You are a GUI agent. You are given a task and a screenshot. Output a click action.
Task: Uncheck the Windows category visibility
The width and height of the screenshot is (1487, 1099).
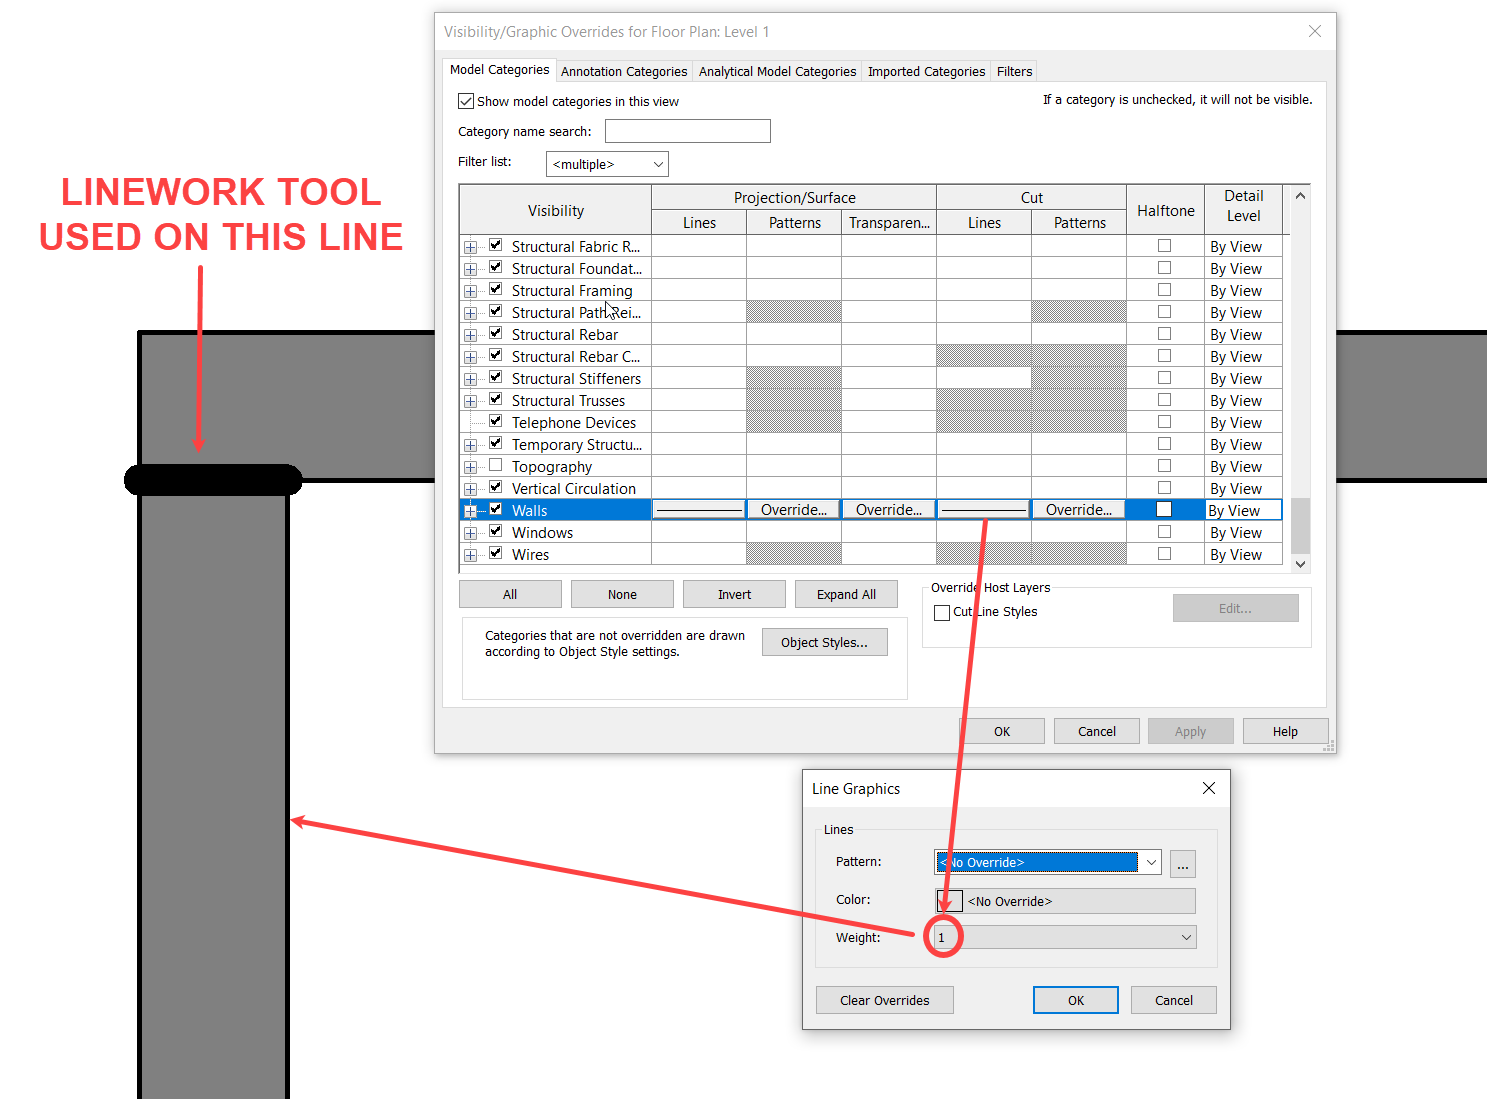pyautogui.click(x=496, y=531)
